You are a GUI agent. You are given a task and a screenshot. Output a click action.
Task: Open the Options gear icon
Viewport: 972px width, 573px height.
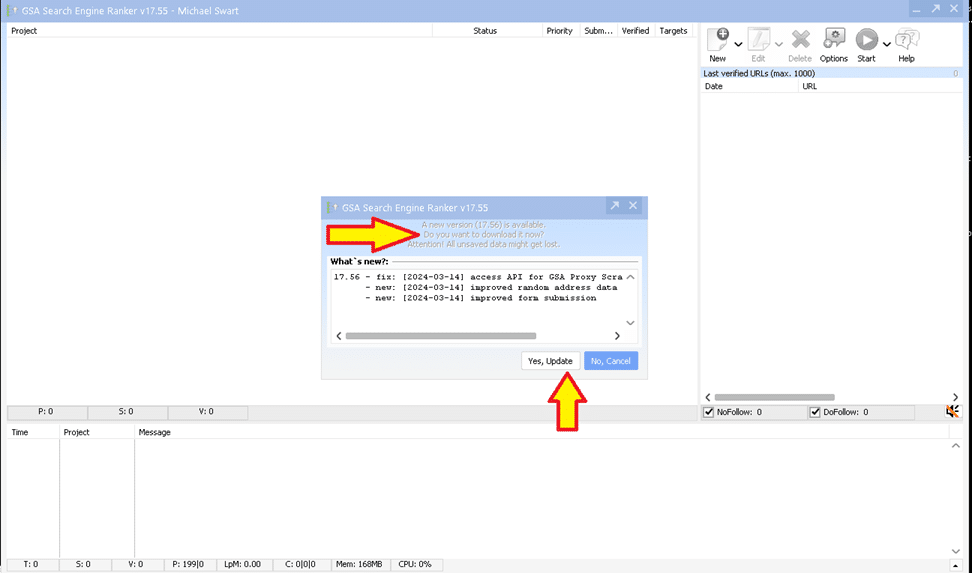[x=834, y=40]
